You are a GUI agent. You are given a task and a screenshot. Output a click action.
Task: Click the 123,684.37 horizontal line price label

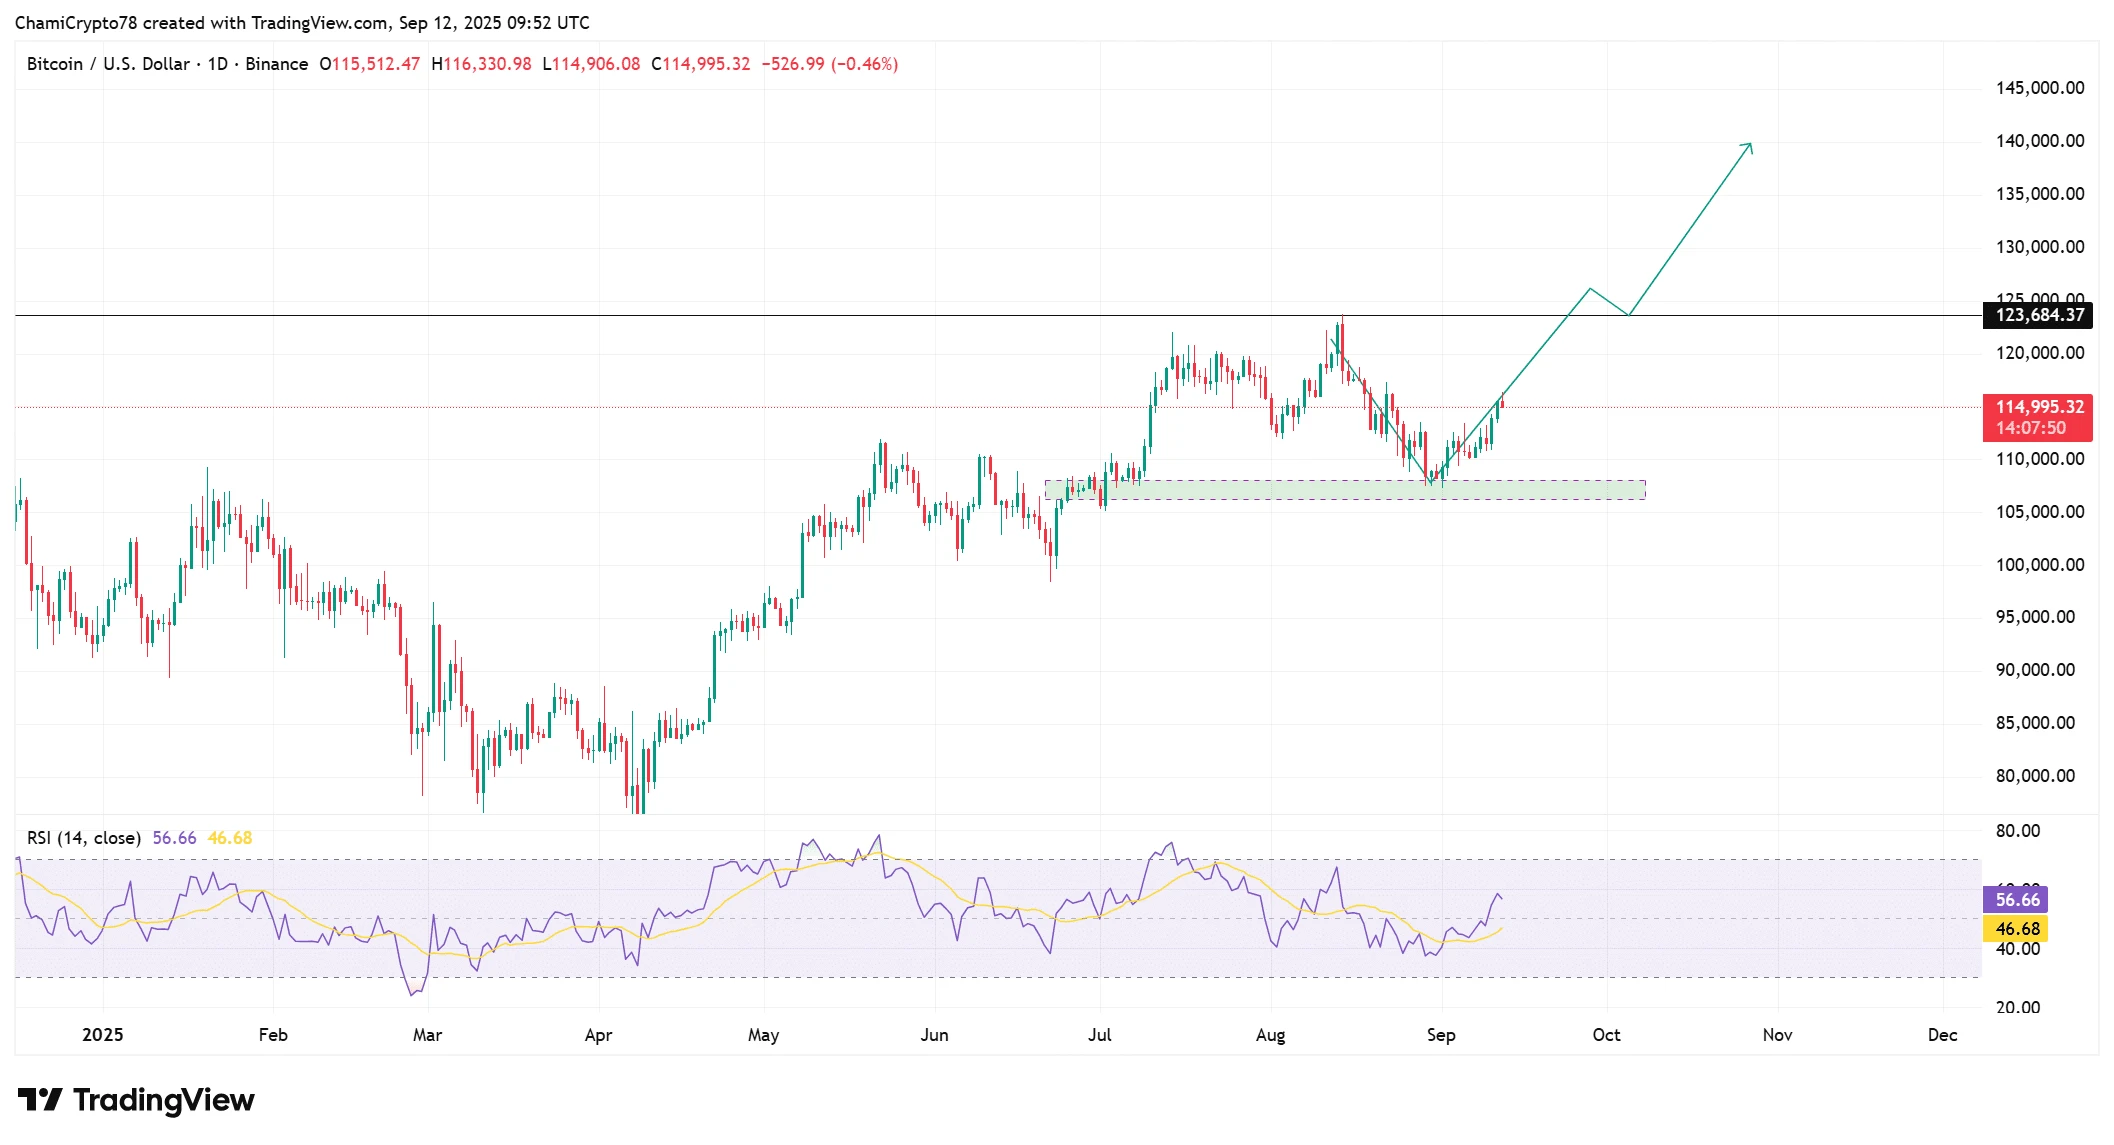click(x=2039, y=315)
